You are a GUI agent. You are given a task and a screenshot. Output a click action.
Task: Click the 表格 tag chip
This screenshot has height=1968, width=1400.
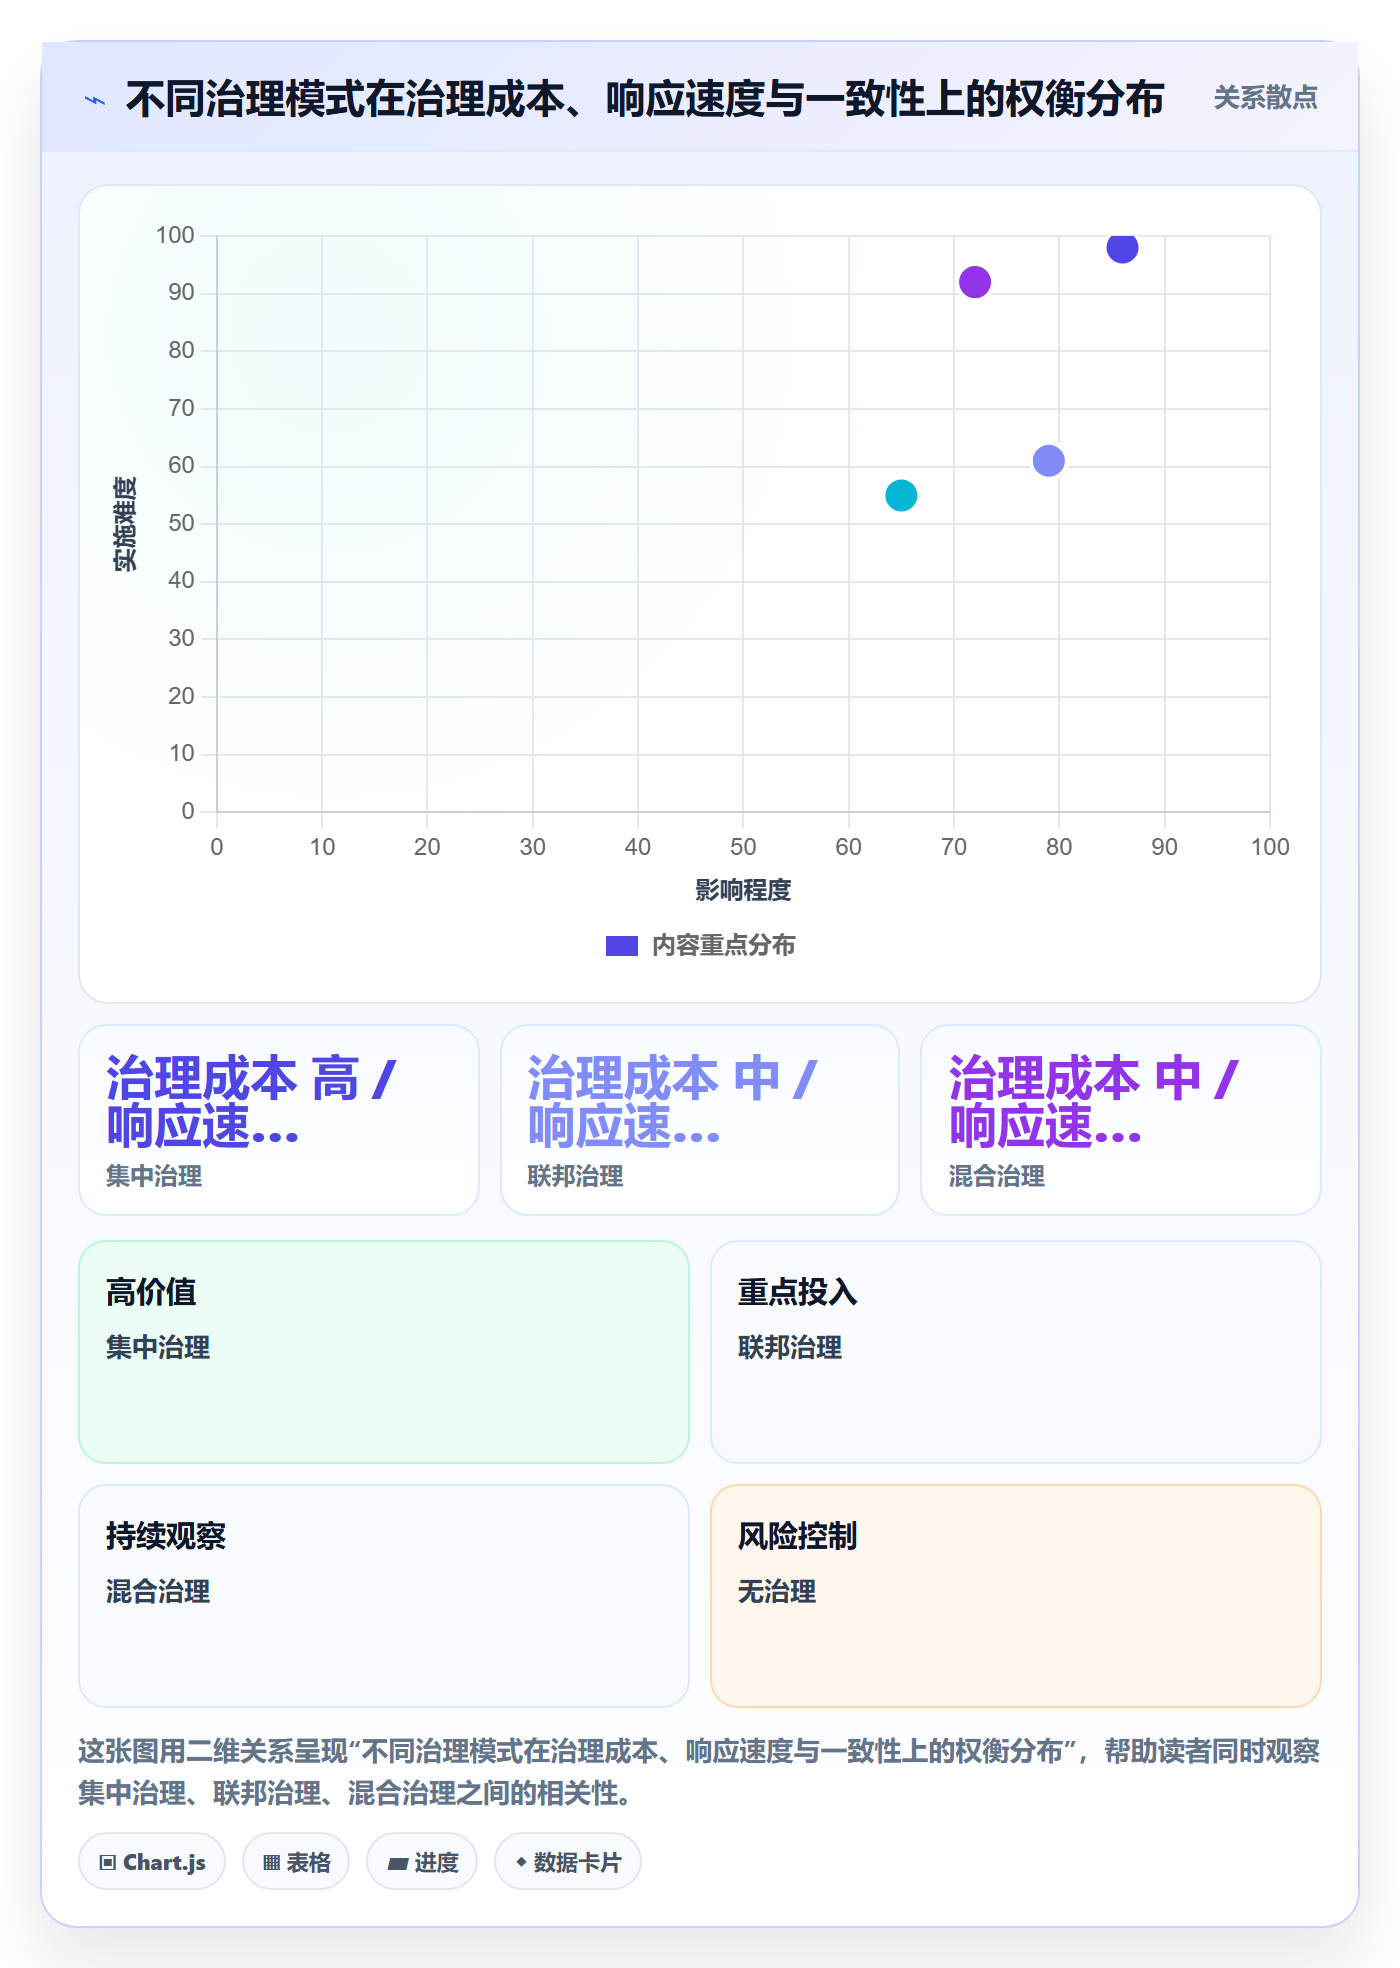point(296,1862)
